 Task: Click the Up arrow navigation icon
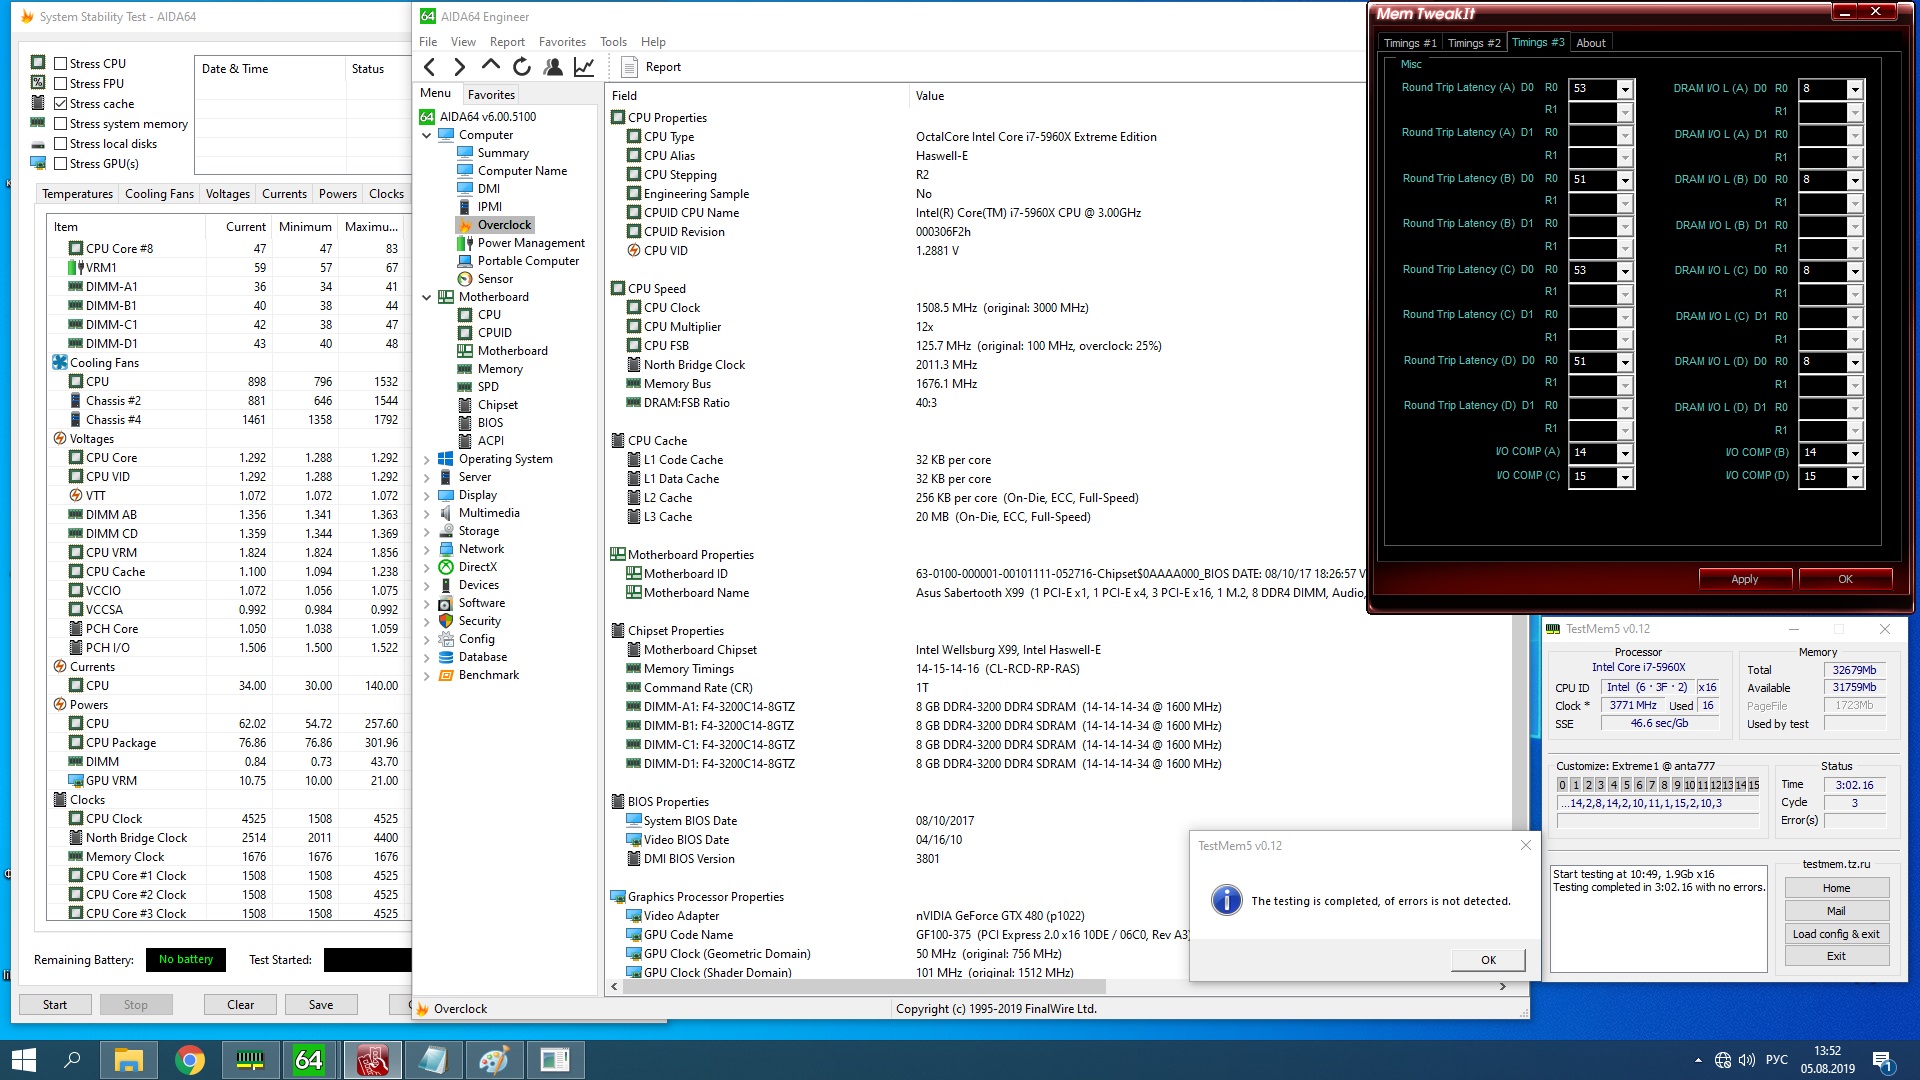(491, 66)
